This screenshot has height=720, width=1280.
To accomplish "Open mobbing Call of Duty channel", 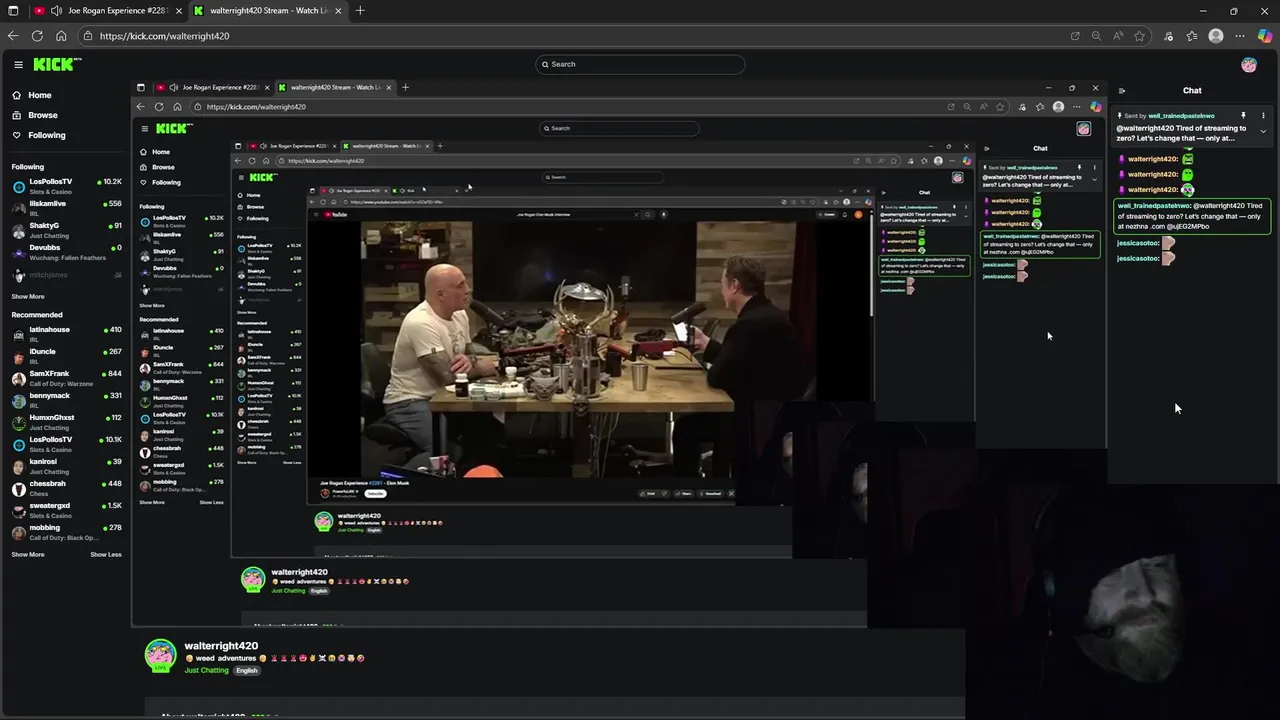I will point(66,532).
